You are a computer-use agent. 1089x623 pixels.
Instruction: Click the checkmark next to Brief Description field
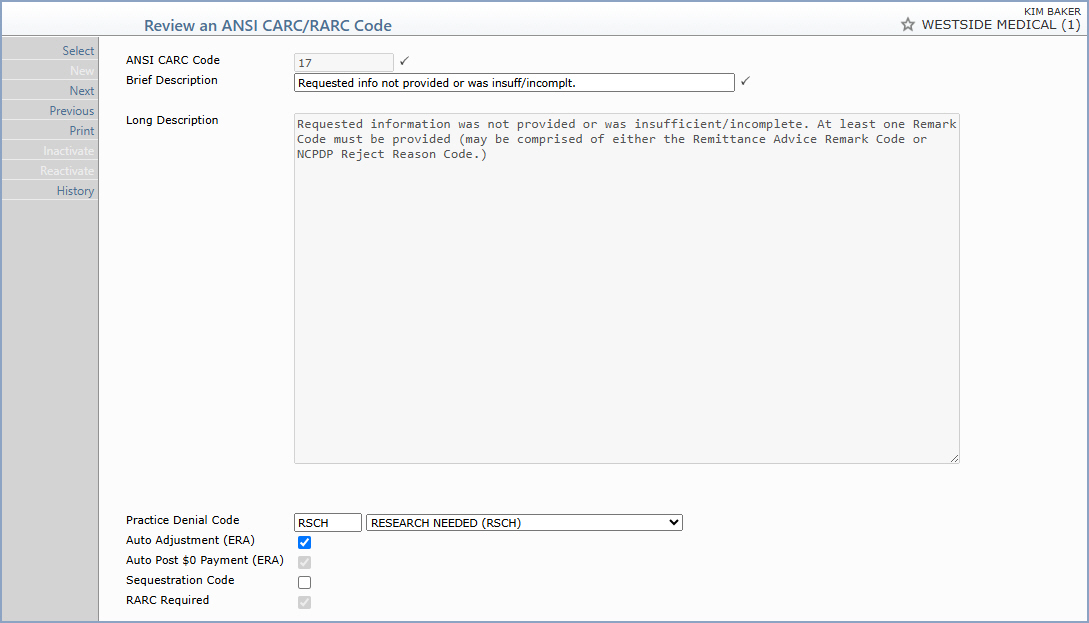[x=745, y=81]
